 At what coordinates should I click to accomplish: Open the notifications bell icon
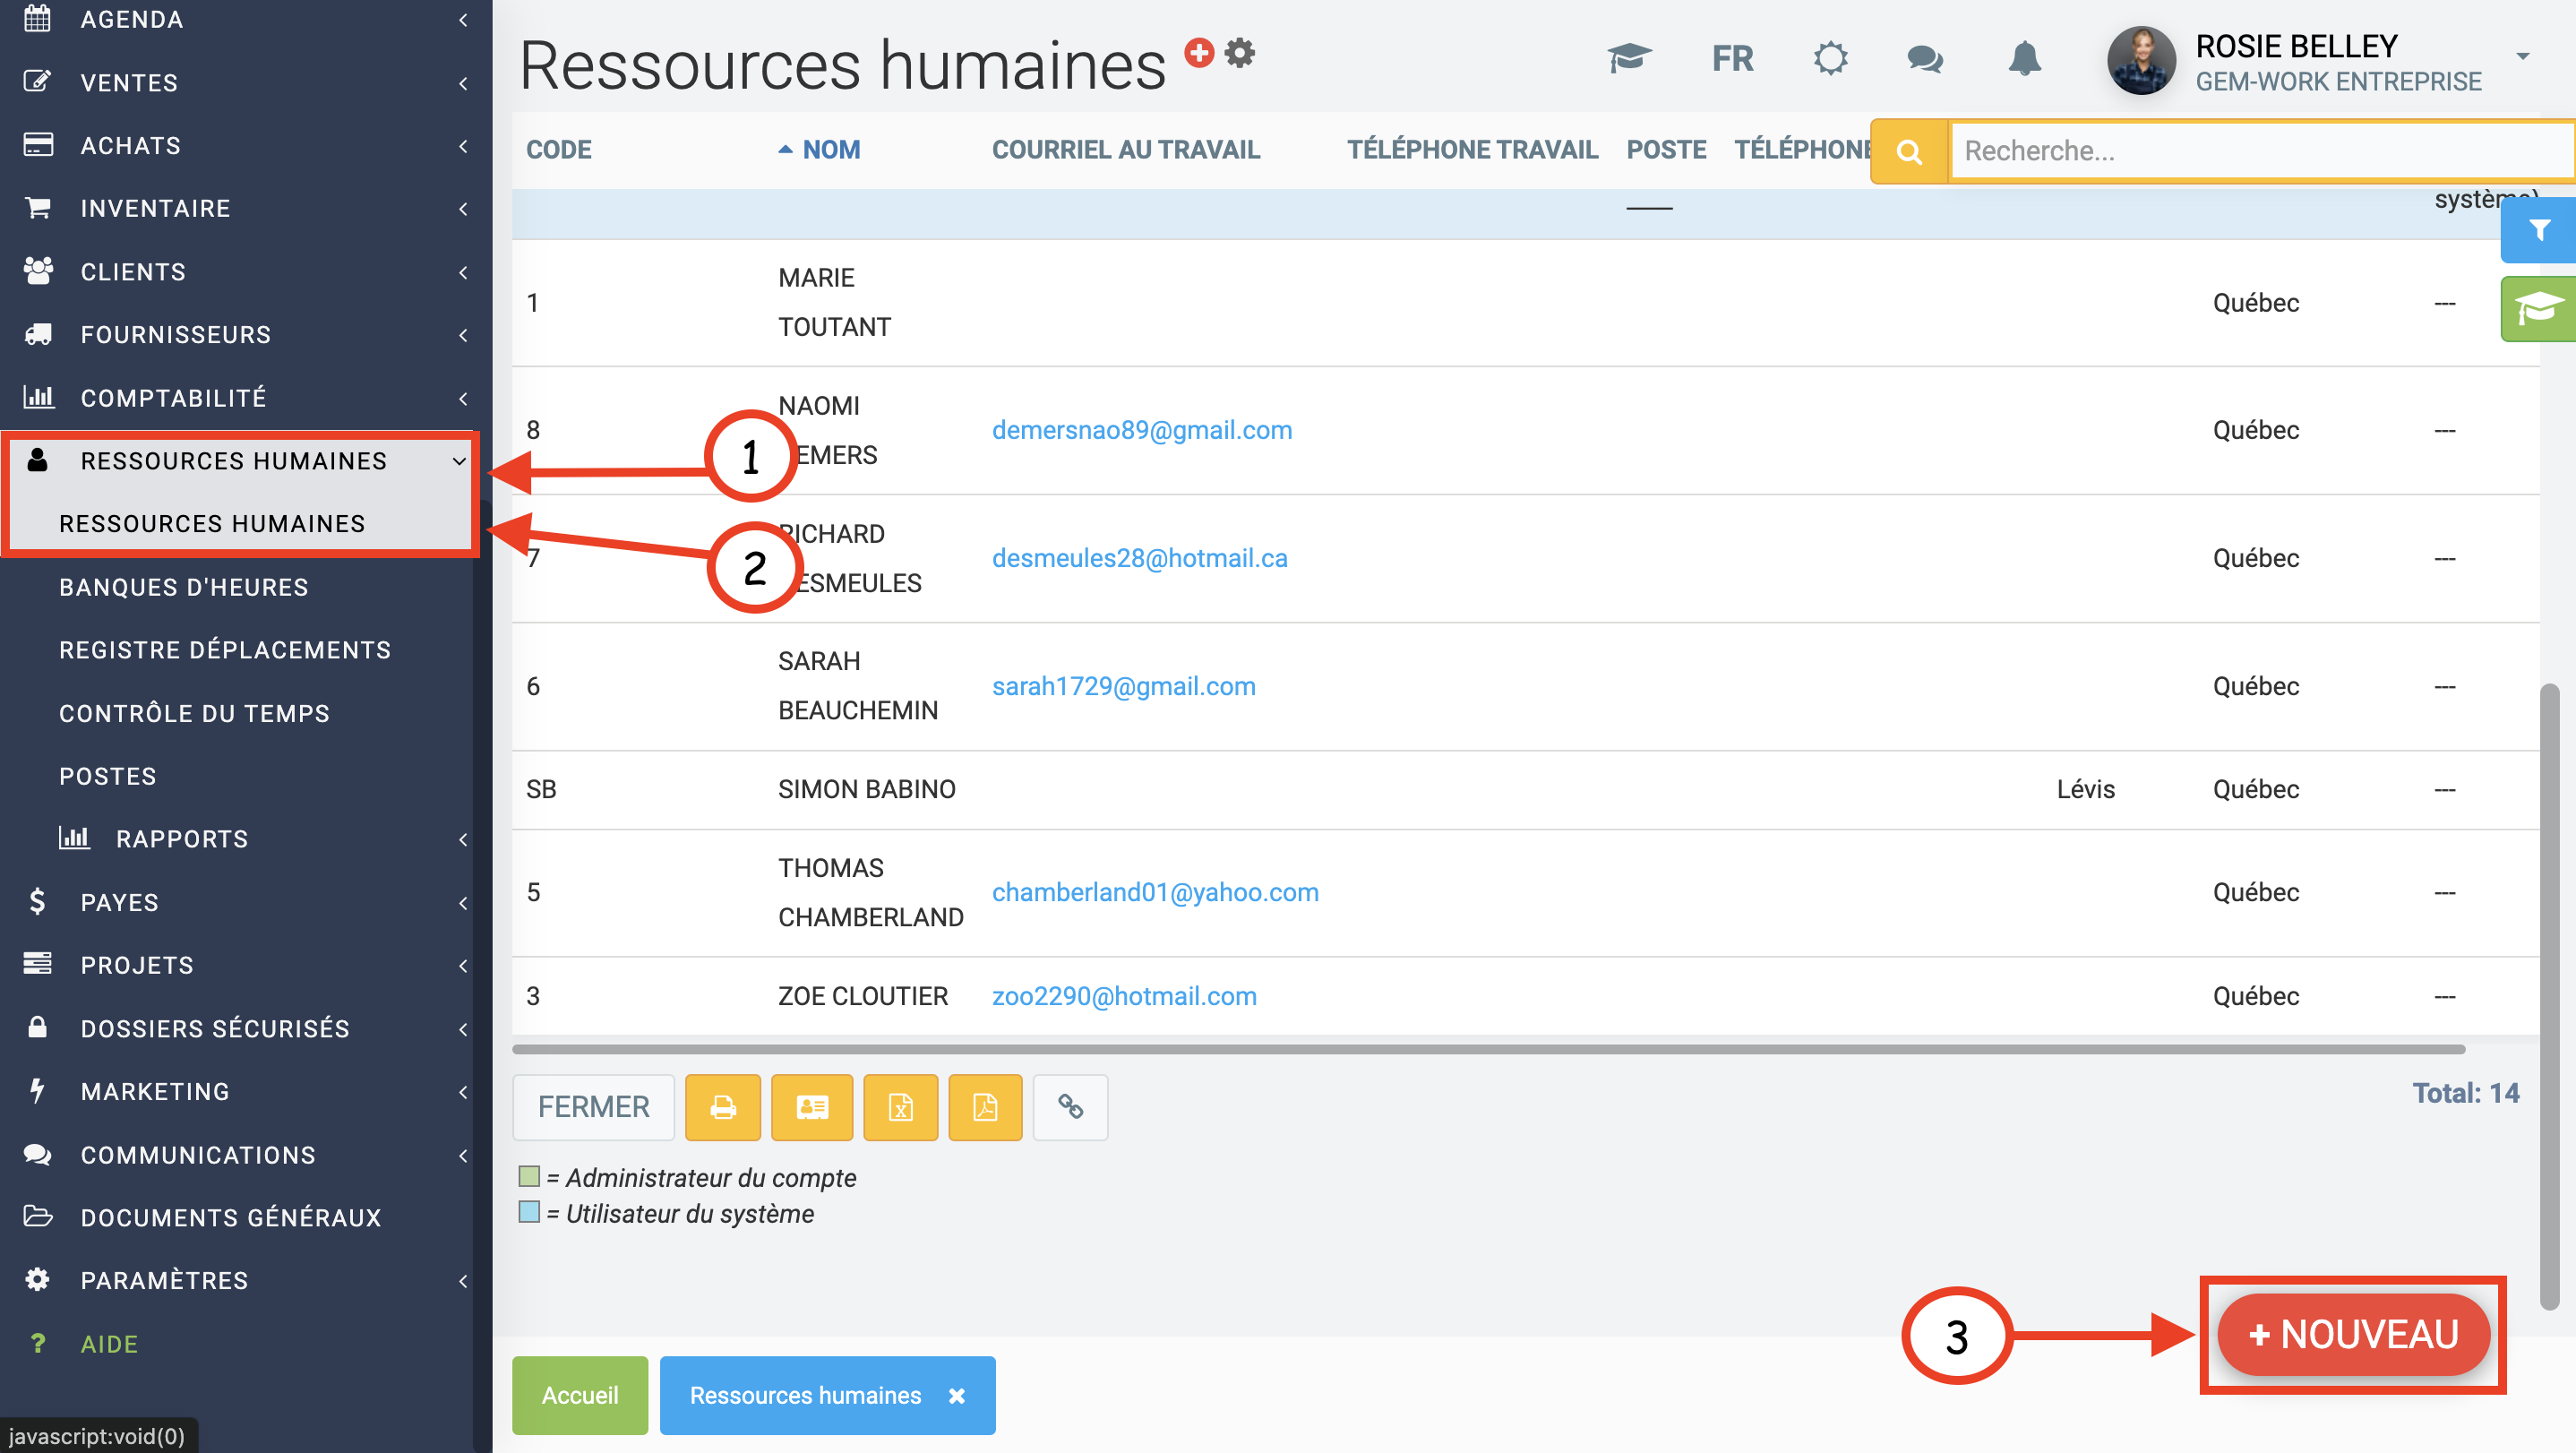pyautogui.click(x=2024, y=58)
